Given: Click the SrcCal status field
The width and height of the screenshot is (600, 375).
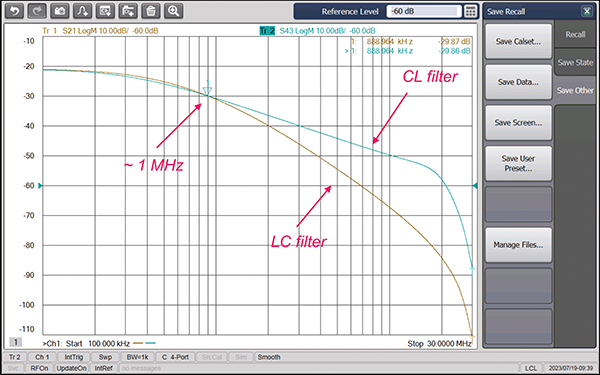Looking at the screenshot, I should click(212, 357).
